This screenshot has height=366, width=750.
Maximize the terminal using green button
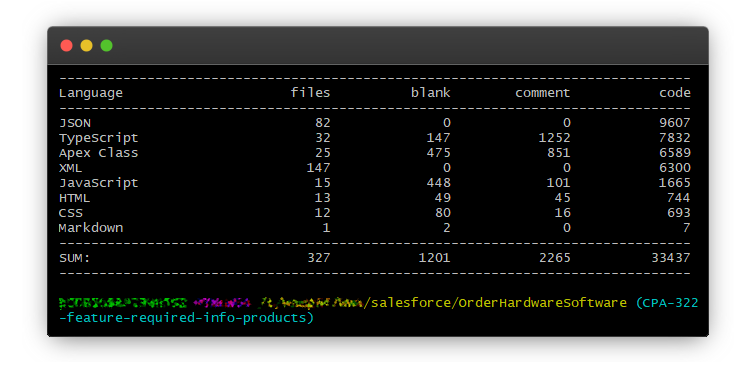[107, 45]
